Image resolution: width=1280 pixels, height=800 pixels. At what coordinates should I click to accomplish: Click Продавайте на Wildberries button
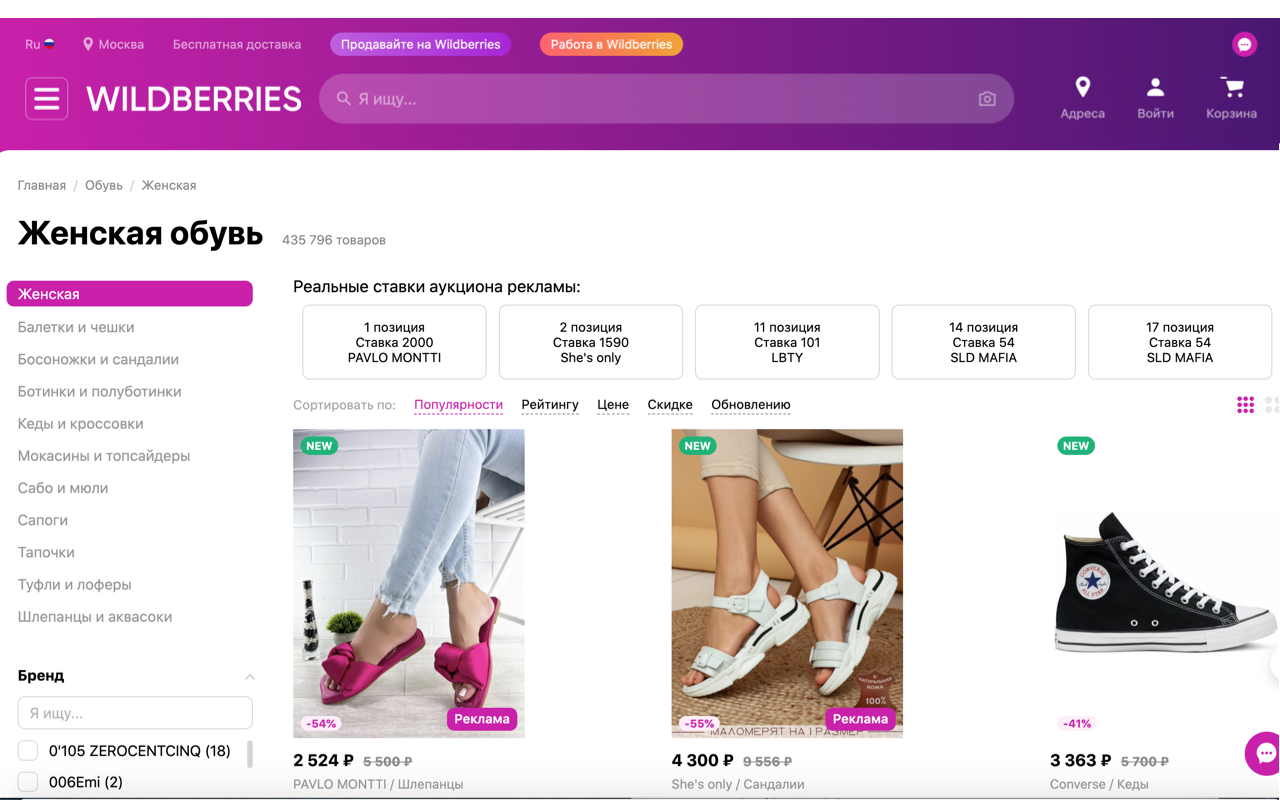[x=420, y=44]
